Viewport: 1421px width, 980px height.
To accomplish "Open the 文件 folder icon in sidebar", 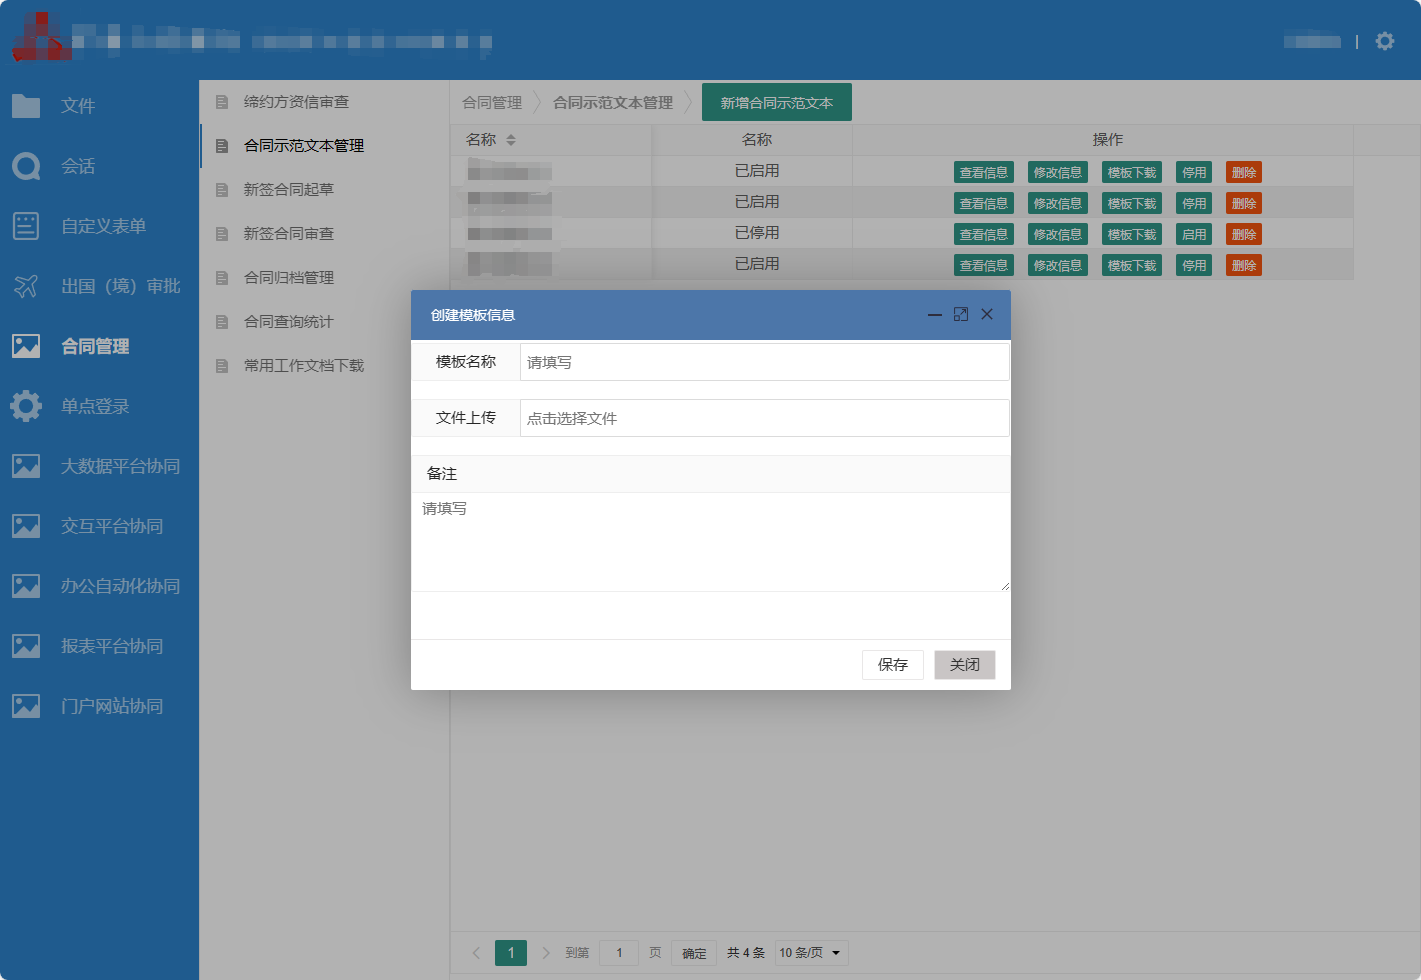I will [26, 106].
